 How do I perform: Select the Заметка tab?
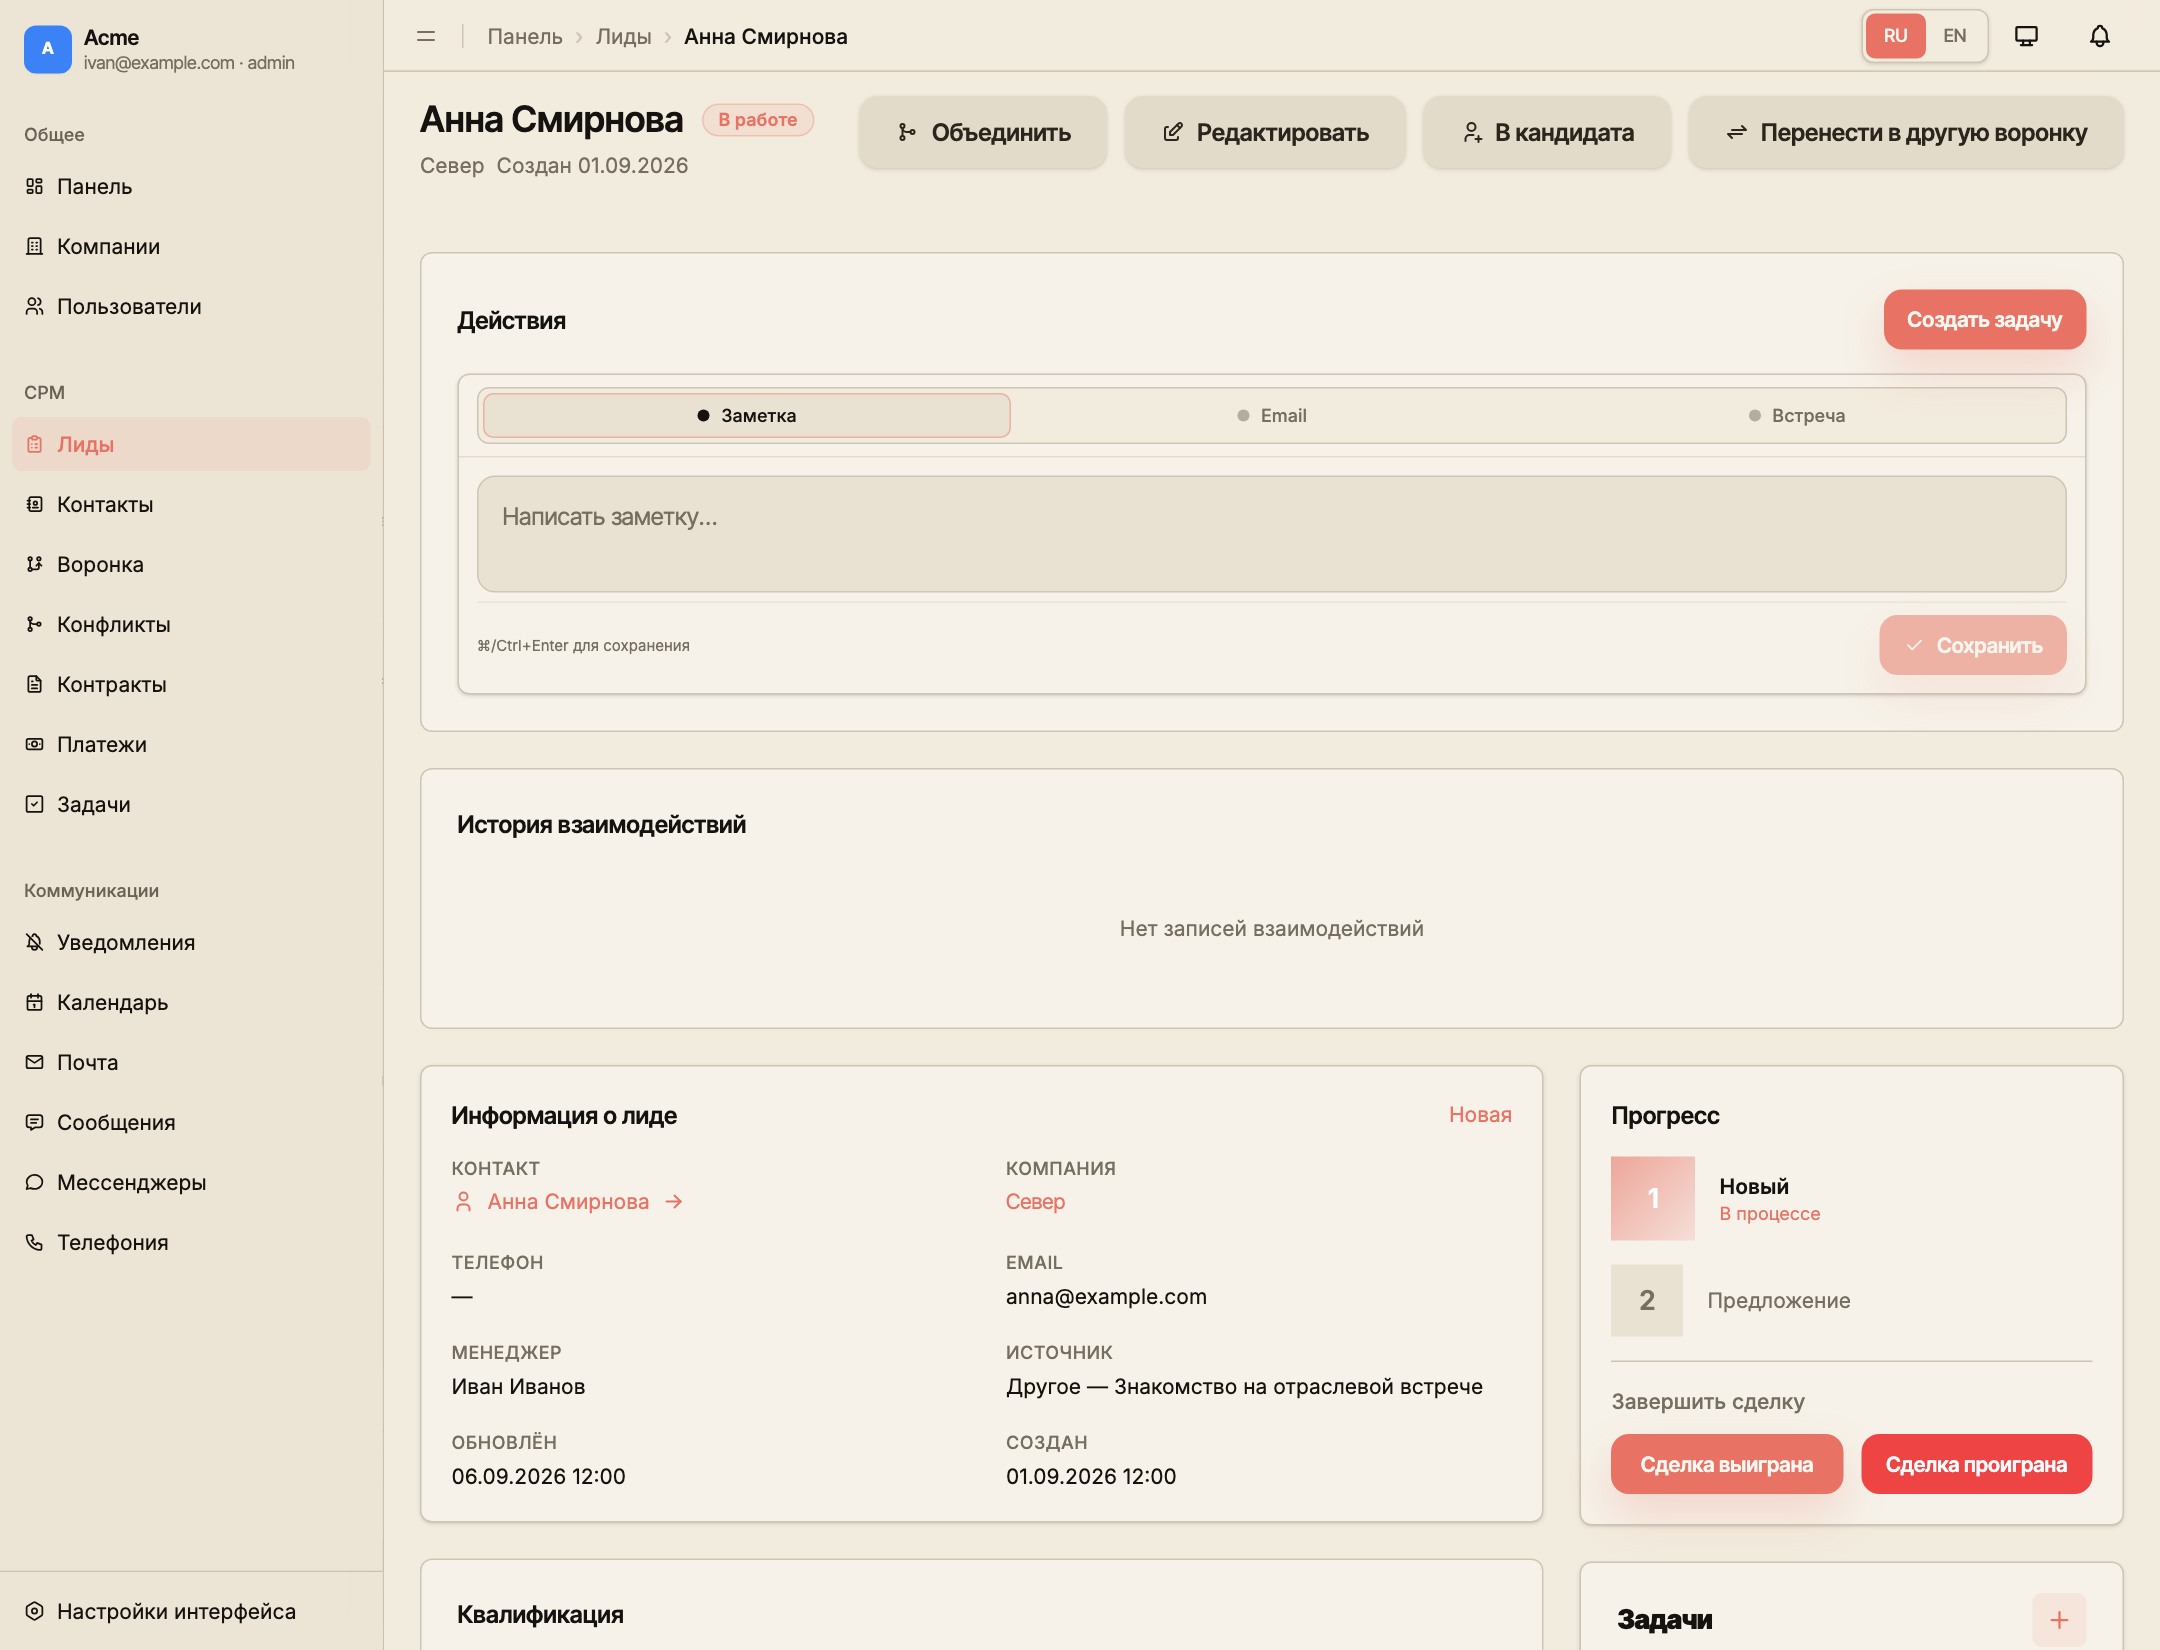click(746, 415)
